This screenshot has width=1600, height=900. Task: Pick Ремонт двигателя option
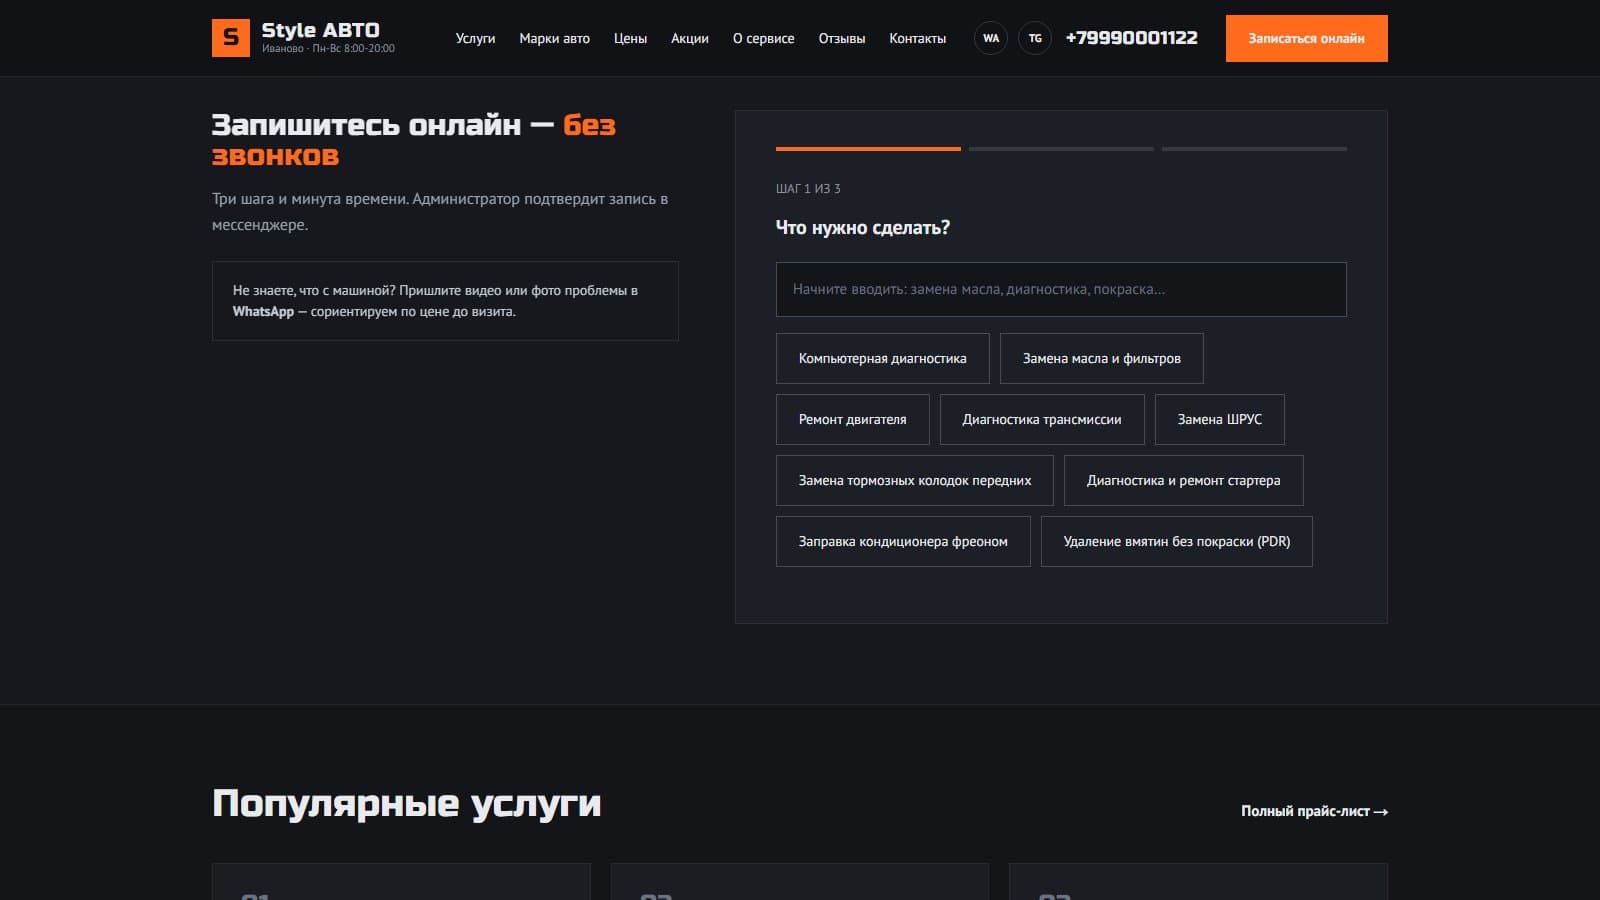tap(852, 419)
